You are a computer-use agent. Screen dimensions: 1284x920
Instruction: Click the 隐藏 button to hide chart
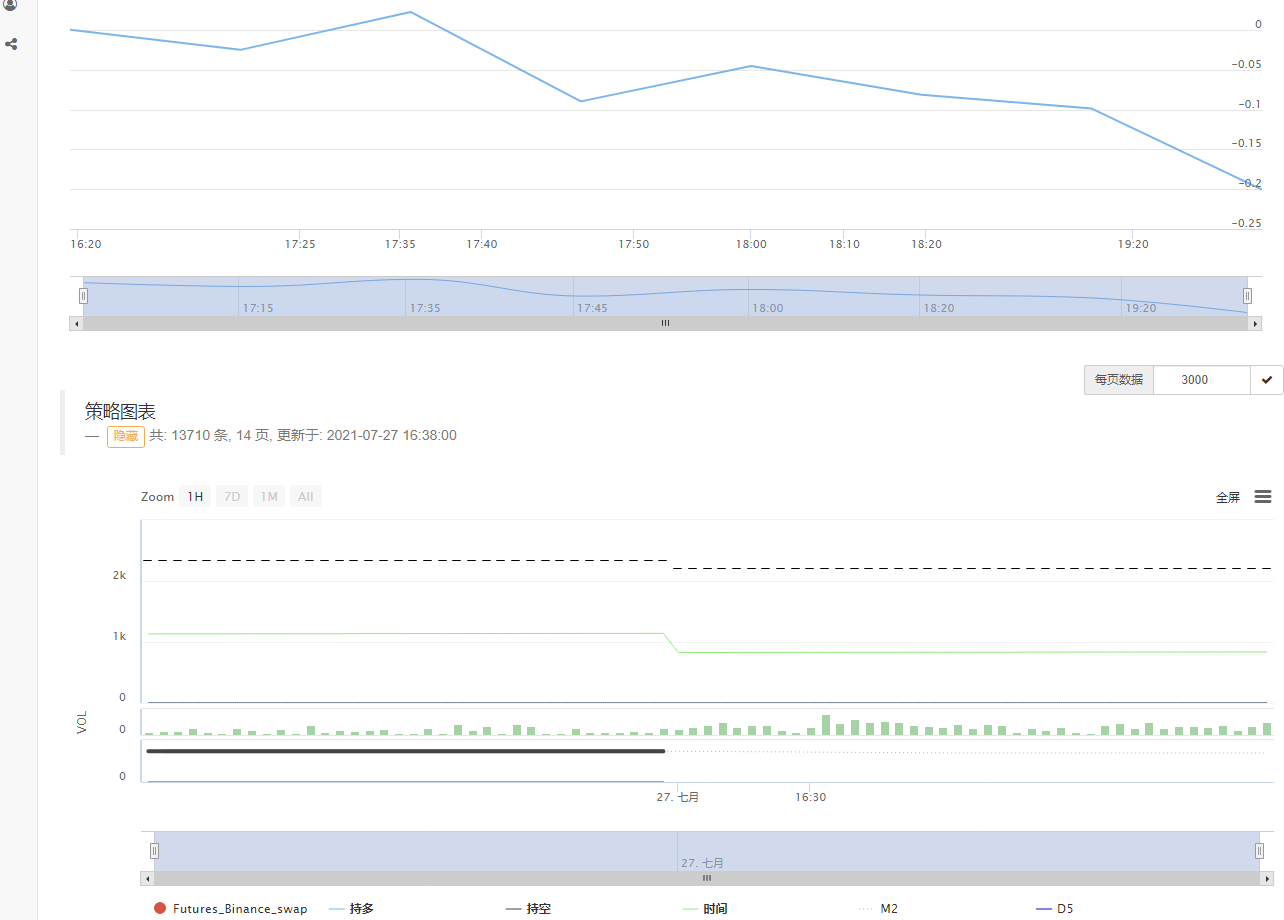click(x=125, y=436)
